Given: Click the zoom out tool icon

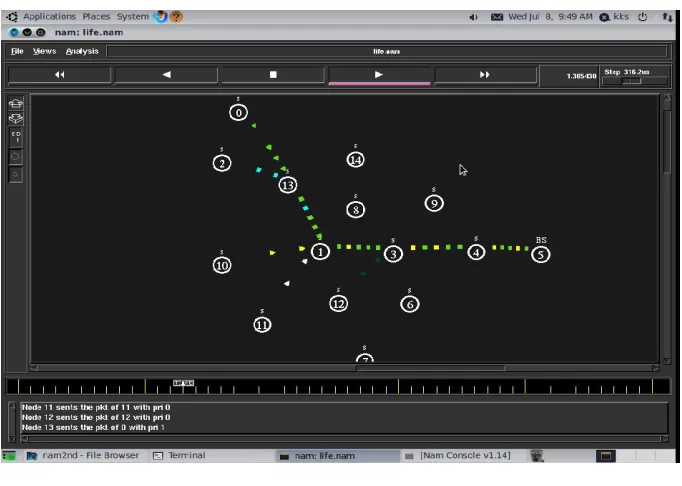Looking at the screenshot, I should (x=16, y=118).
